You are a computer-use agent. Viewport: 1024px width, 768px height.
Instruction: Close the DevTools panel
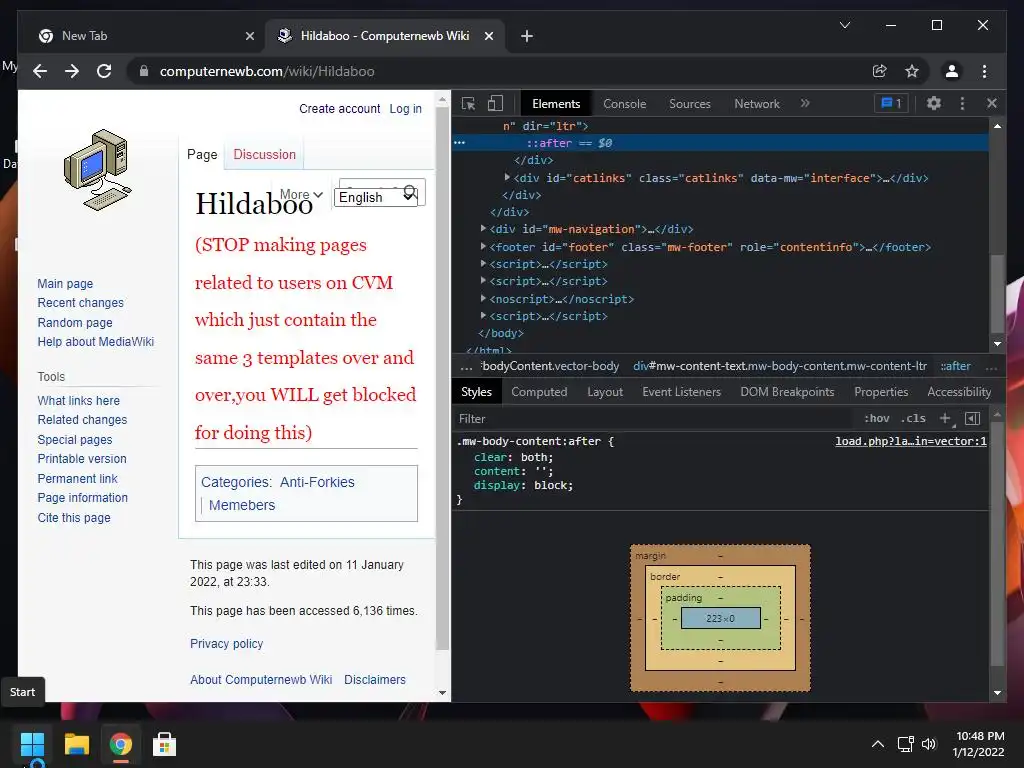pos(992,103)
